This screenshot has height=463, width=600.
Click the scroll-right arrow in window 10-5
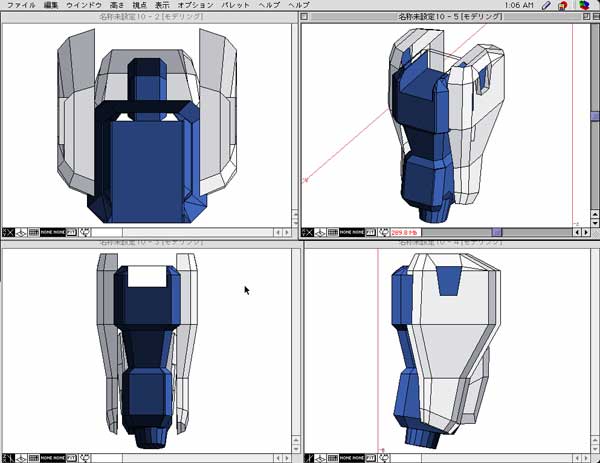click(x=586, y=232)
